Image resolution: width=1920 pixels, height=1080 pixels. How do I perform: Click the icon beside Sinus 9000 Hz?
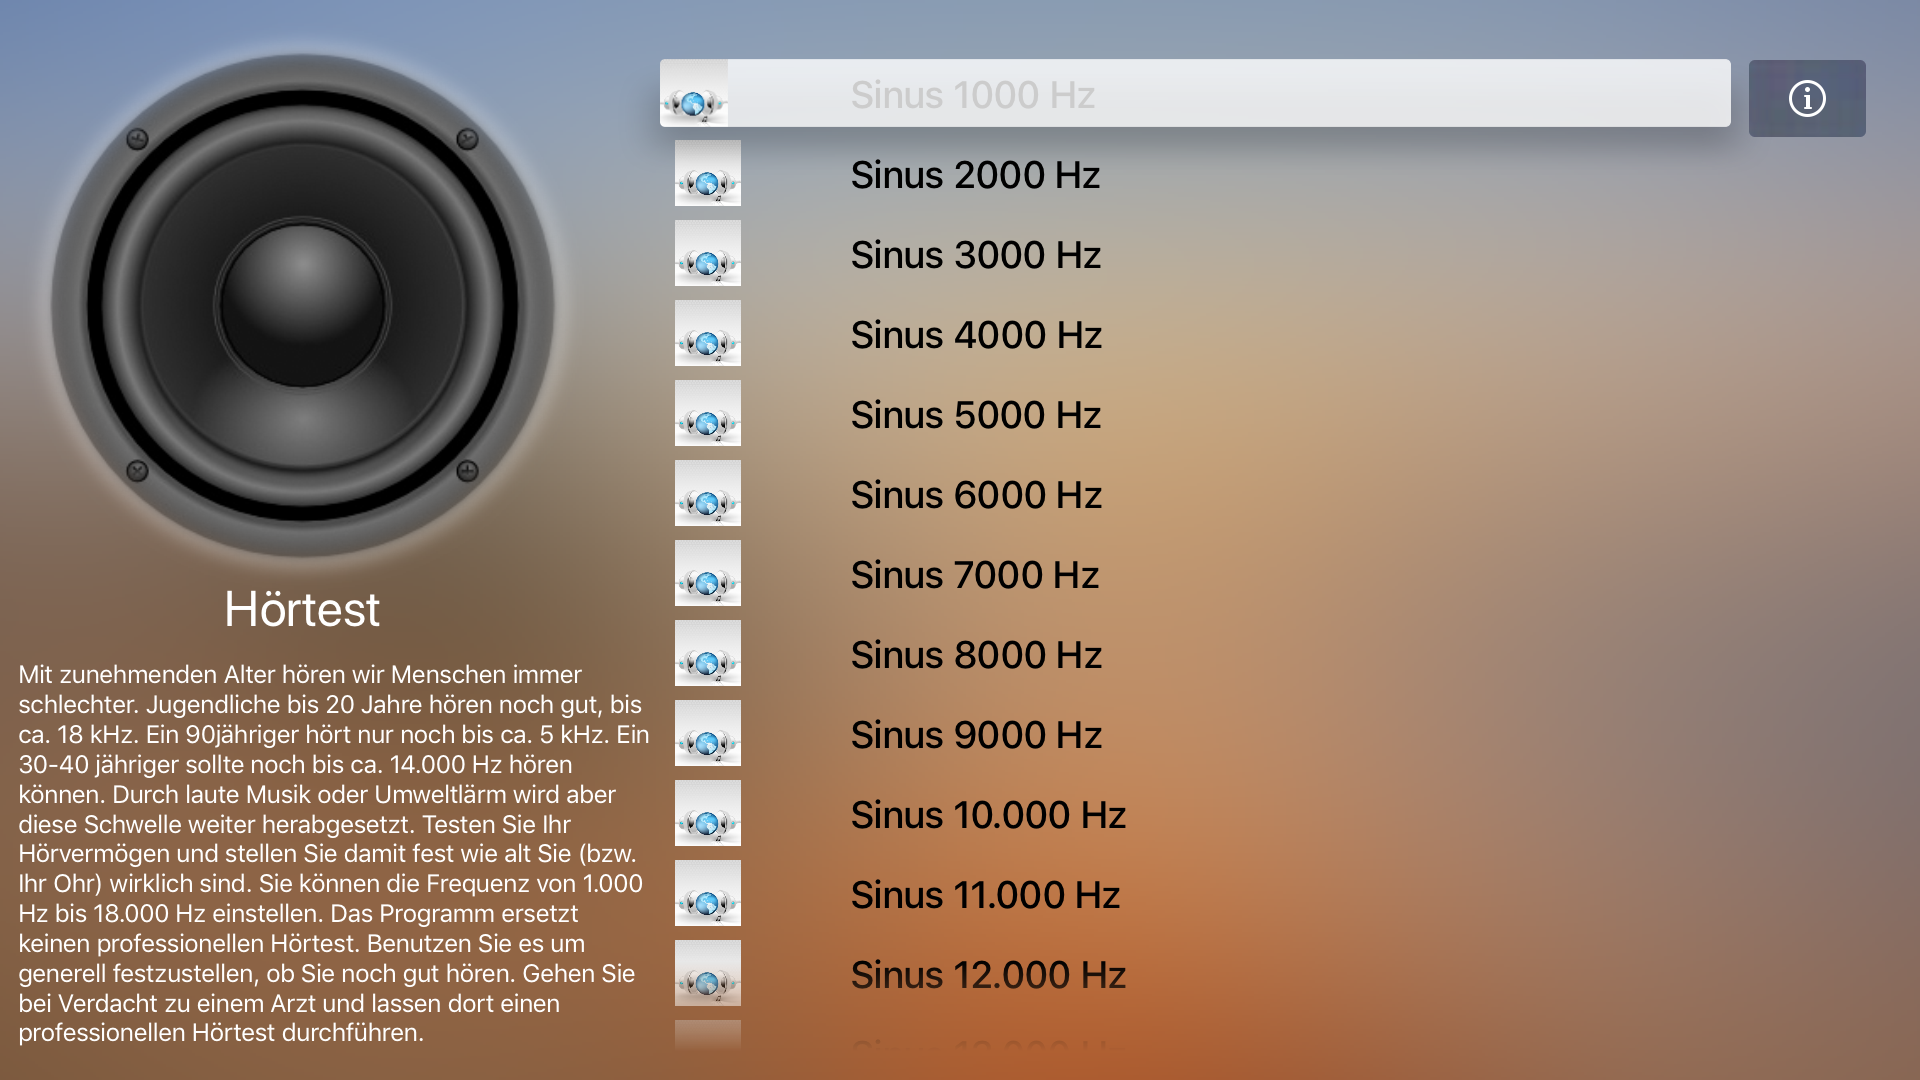(x=708, y=733)
